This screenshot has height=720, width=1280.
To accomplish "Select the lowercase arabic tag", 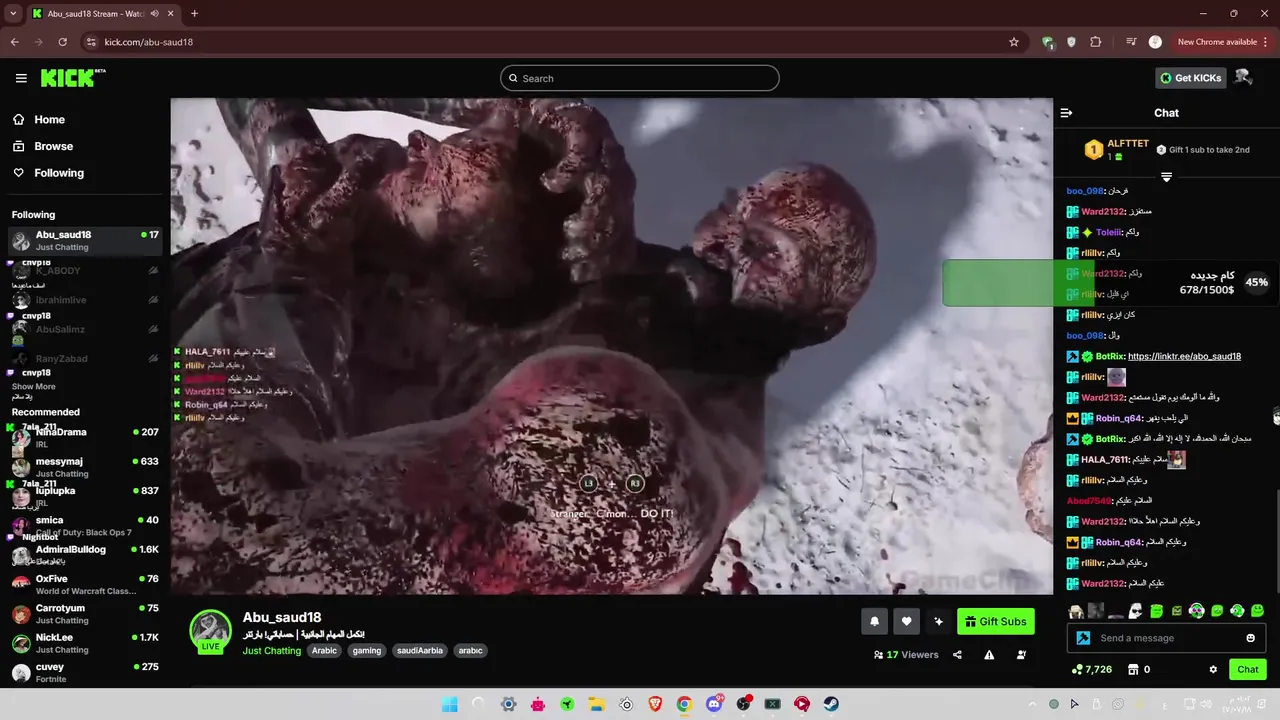I will pyautogui.click(x=470, y=650).
